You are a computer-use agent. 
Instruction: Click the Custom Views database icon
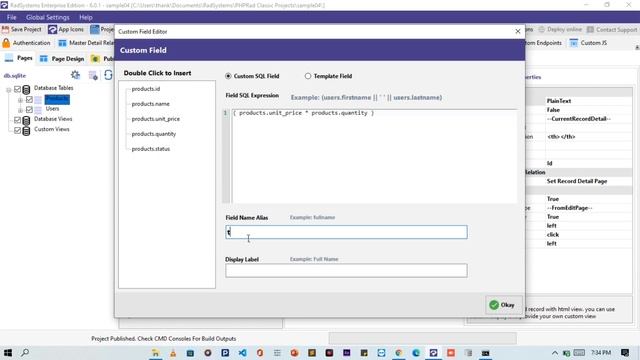[26, 131]
